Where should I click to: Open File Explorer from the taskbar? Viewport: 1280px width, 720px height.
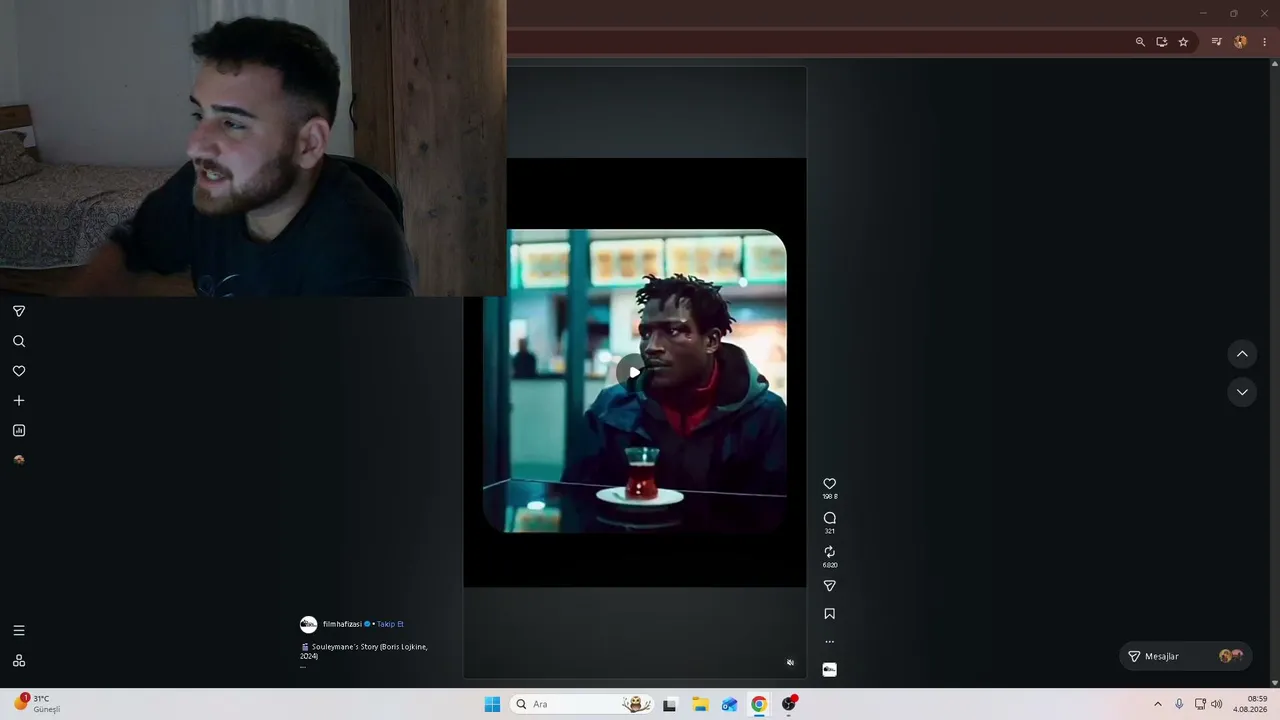pyautogui.click(x=700, y=704)
